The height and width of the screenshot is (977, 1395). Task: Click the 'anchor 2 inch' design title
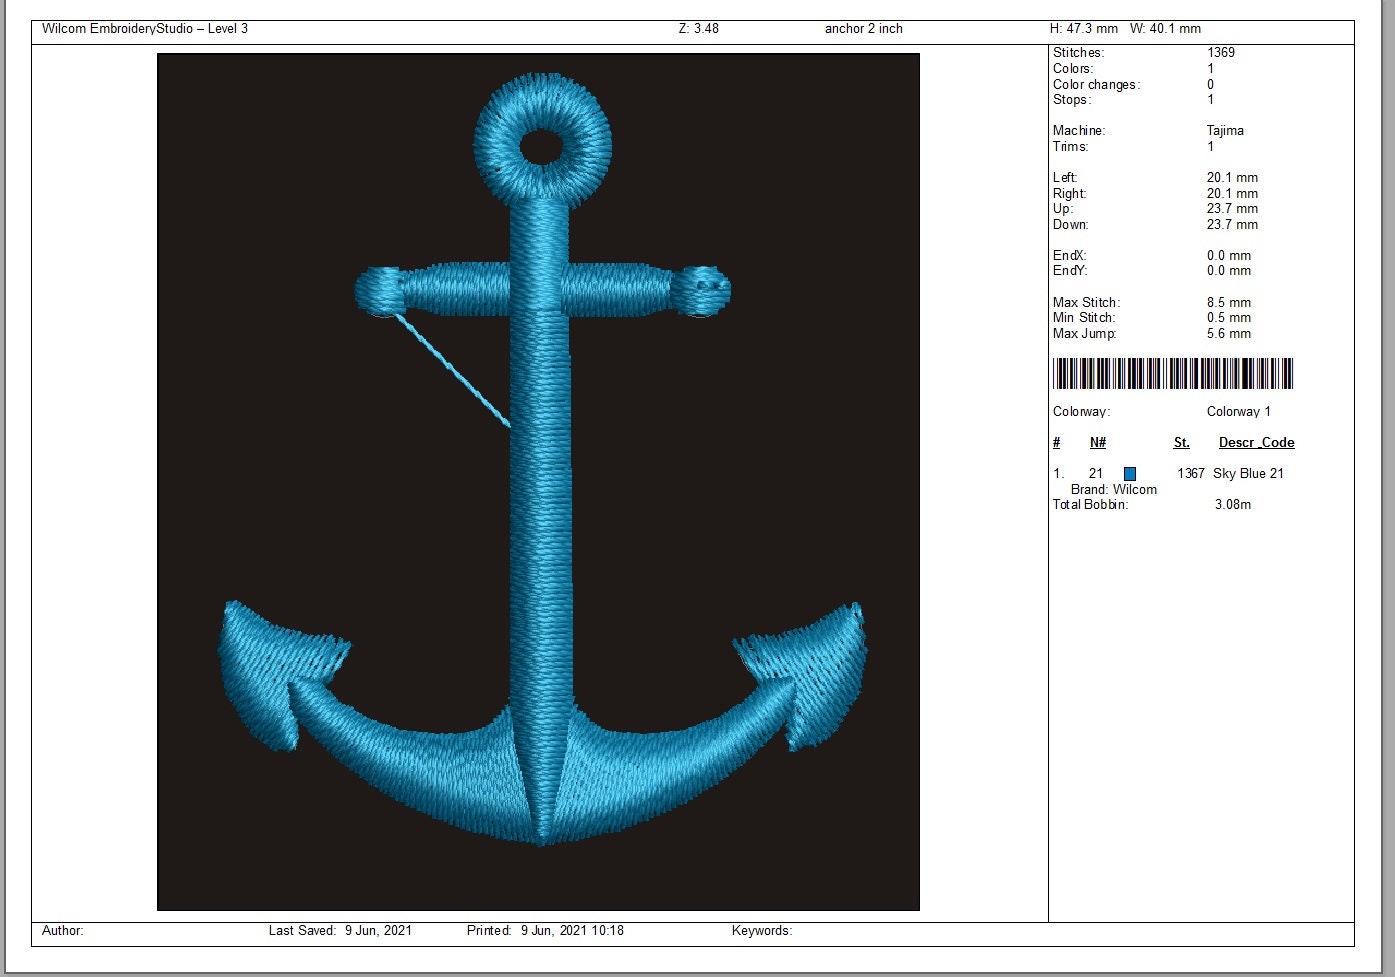tap(864, 29)
